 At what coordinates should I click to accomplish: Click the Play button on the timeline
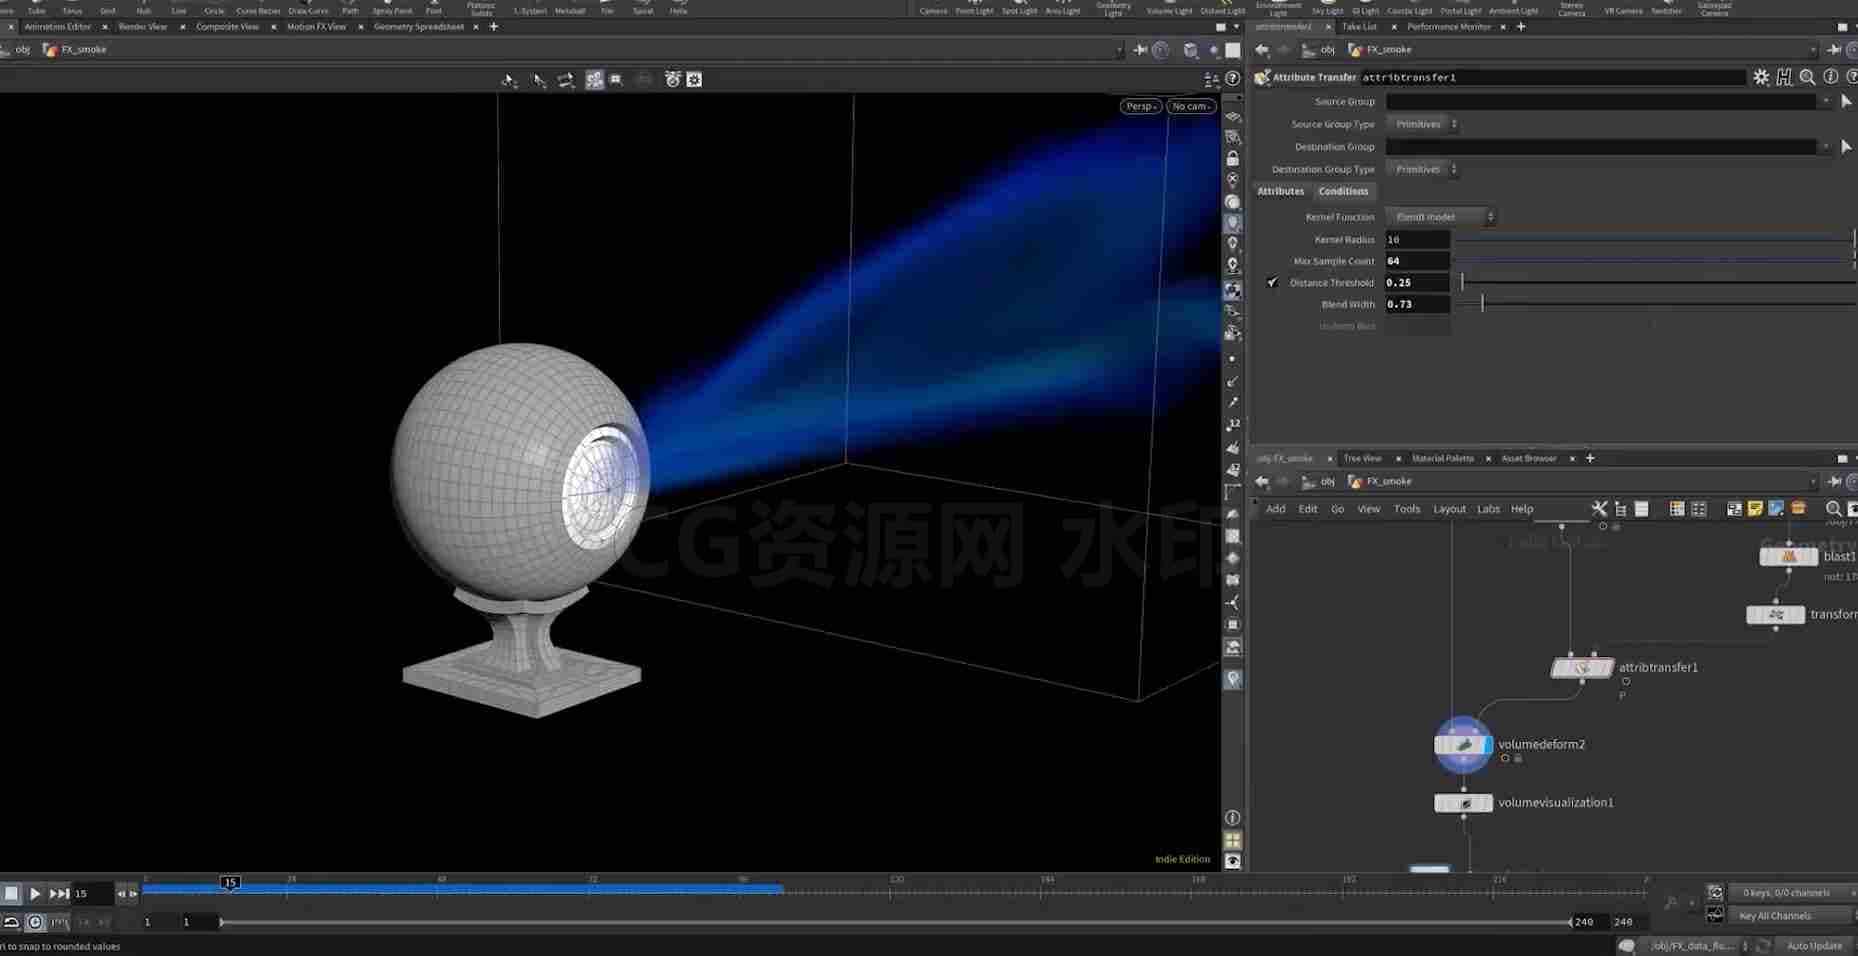[35, 893]
